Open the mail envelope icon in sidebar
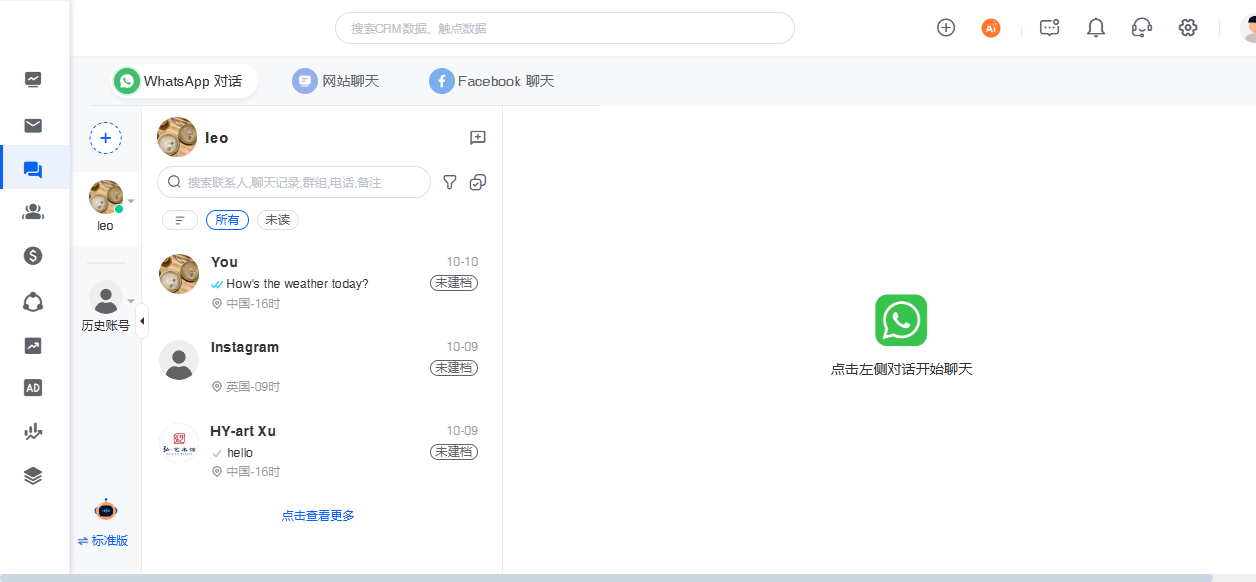Viewport: 1256px width, 582px height. tap(33, 125)
